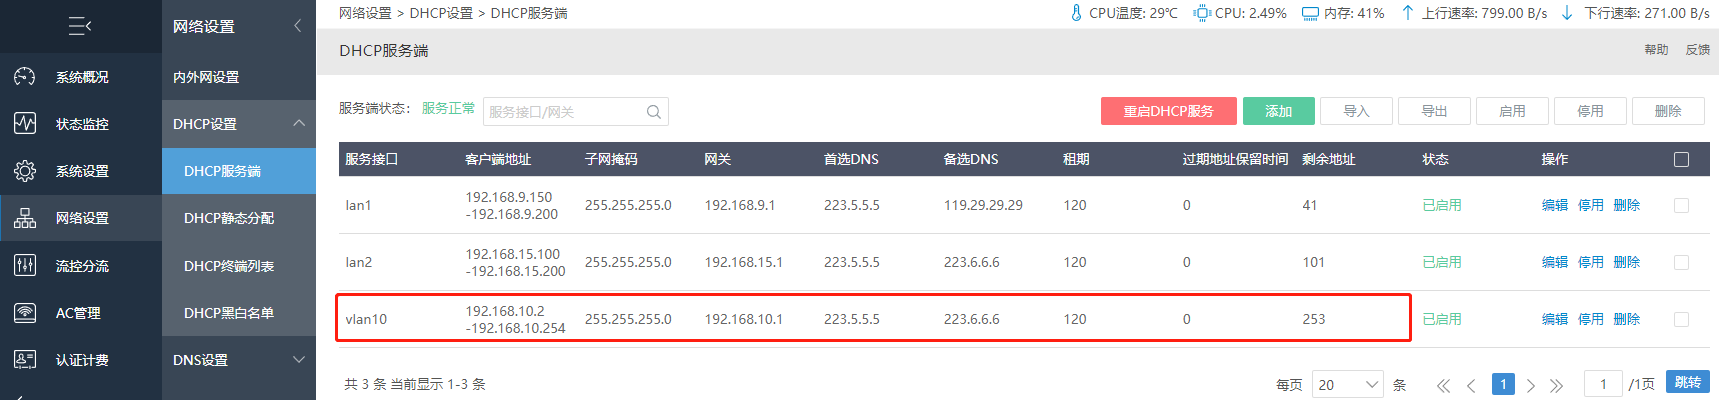The image size is (1719, 400).
Task: Collapse the DHCP设置 submenu
Action: click(x=299, y=123)
